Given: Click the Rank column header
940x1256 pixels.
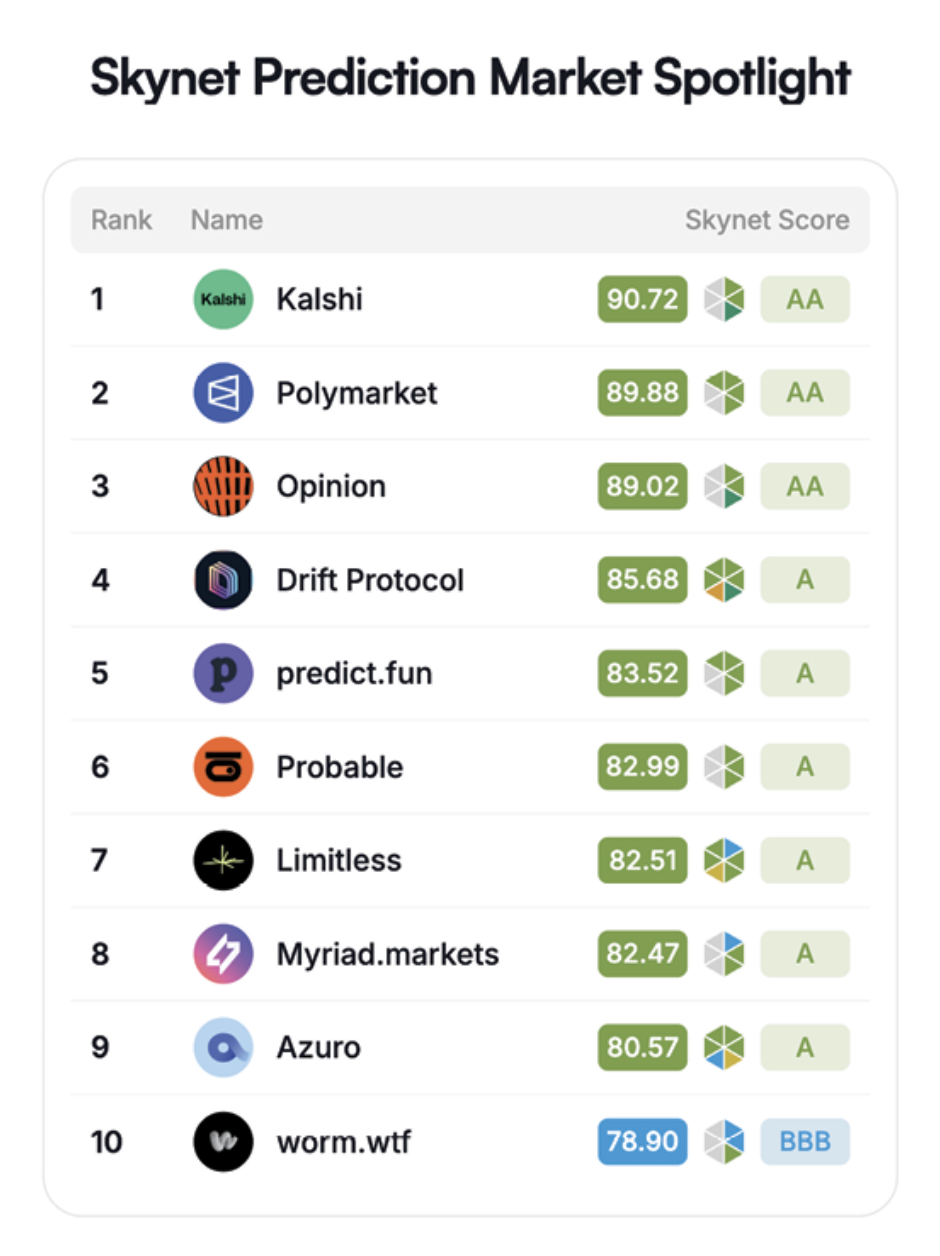Looking at the screenshot, I should [120, 220].
